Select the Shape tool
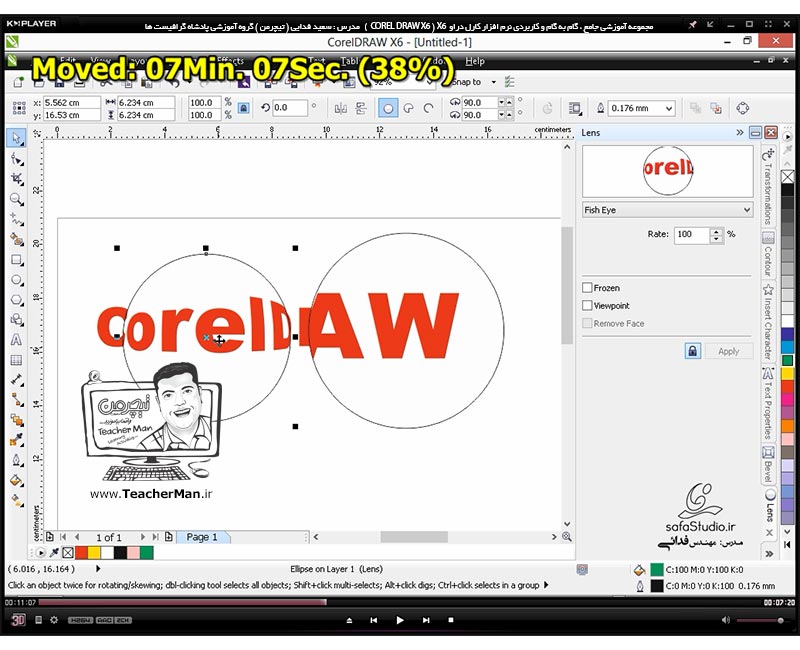 16,159
